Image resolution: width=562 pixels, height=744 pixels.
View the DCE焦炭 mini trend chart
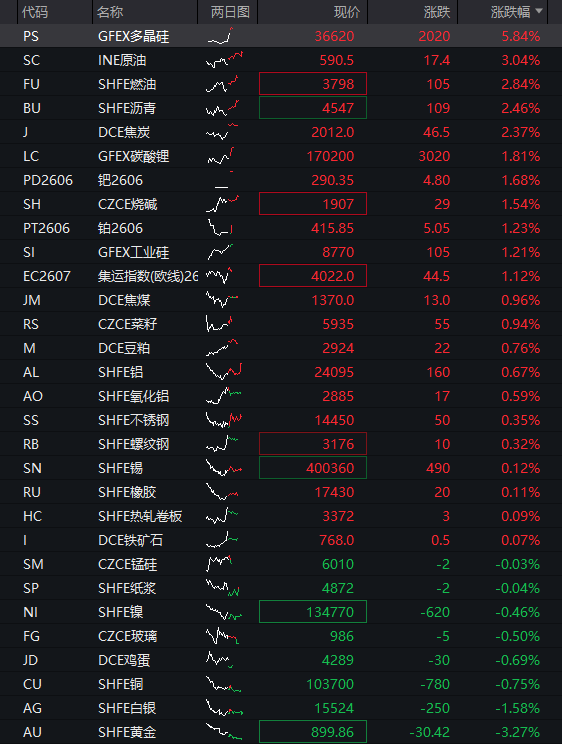[222, 132]
